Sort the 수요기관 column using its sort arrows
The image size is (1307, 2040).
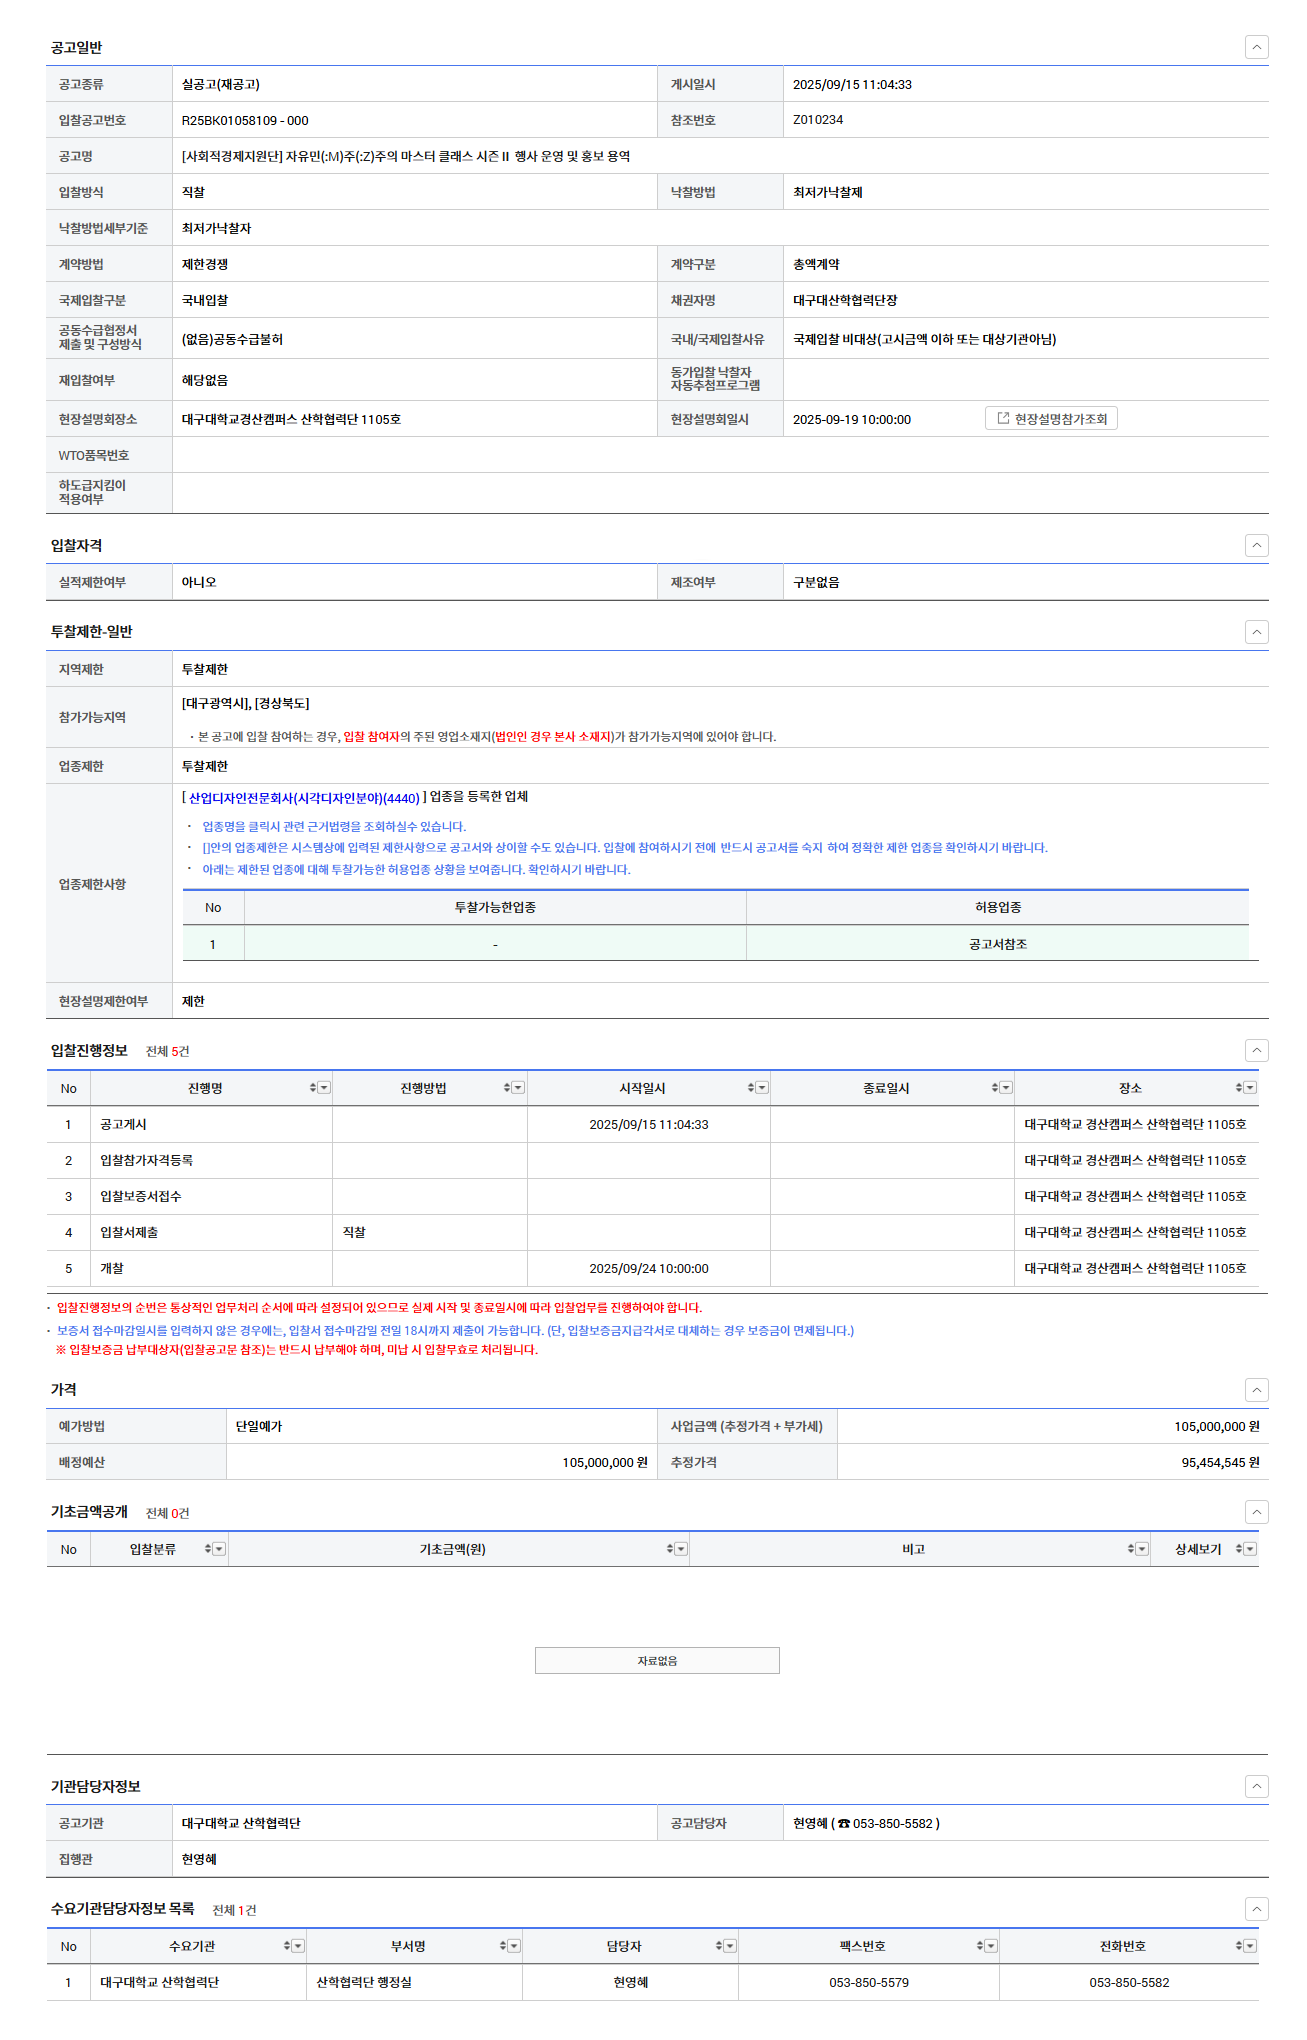pos(287,1946)
